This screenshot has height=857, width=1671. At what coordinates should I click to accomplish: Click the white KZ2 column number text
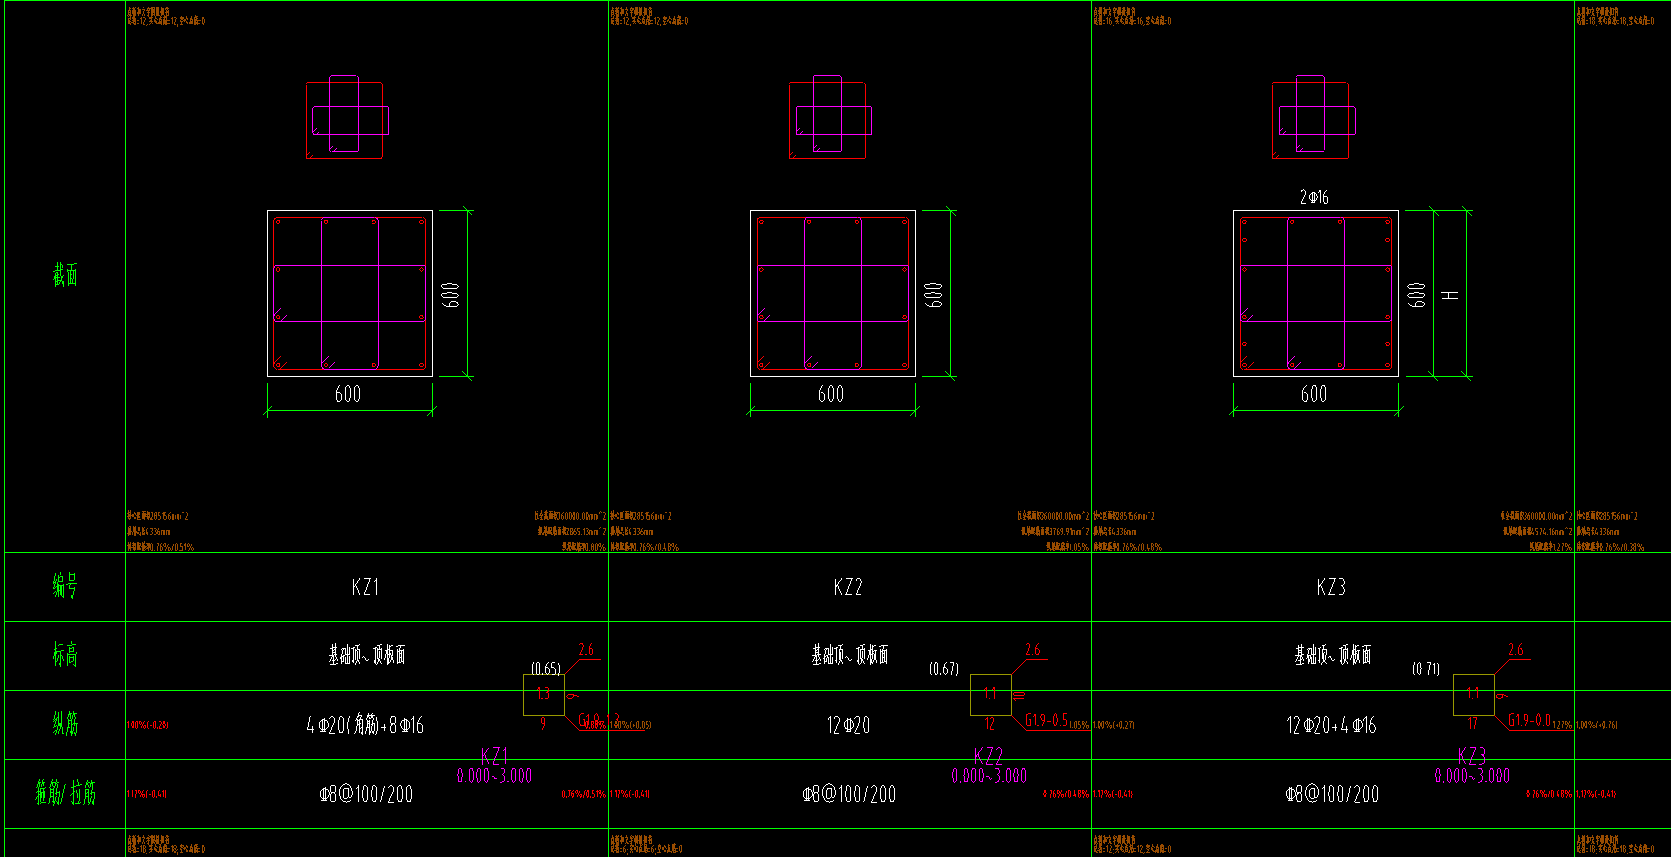pos(848,587)
